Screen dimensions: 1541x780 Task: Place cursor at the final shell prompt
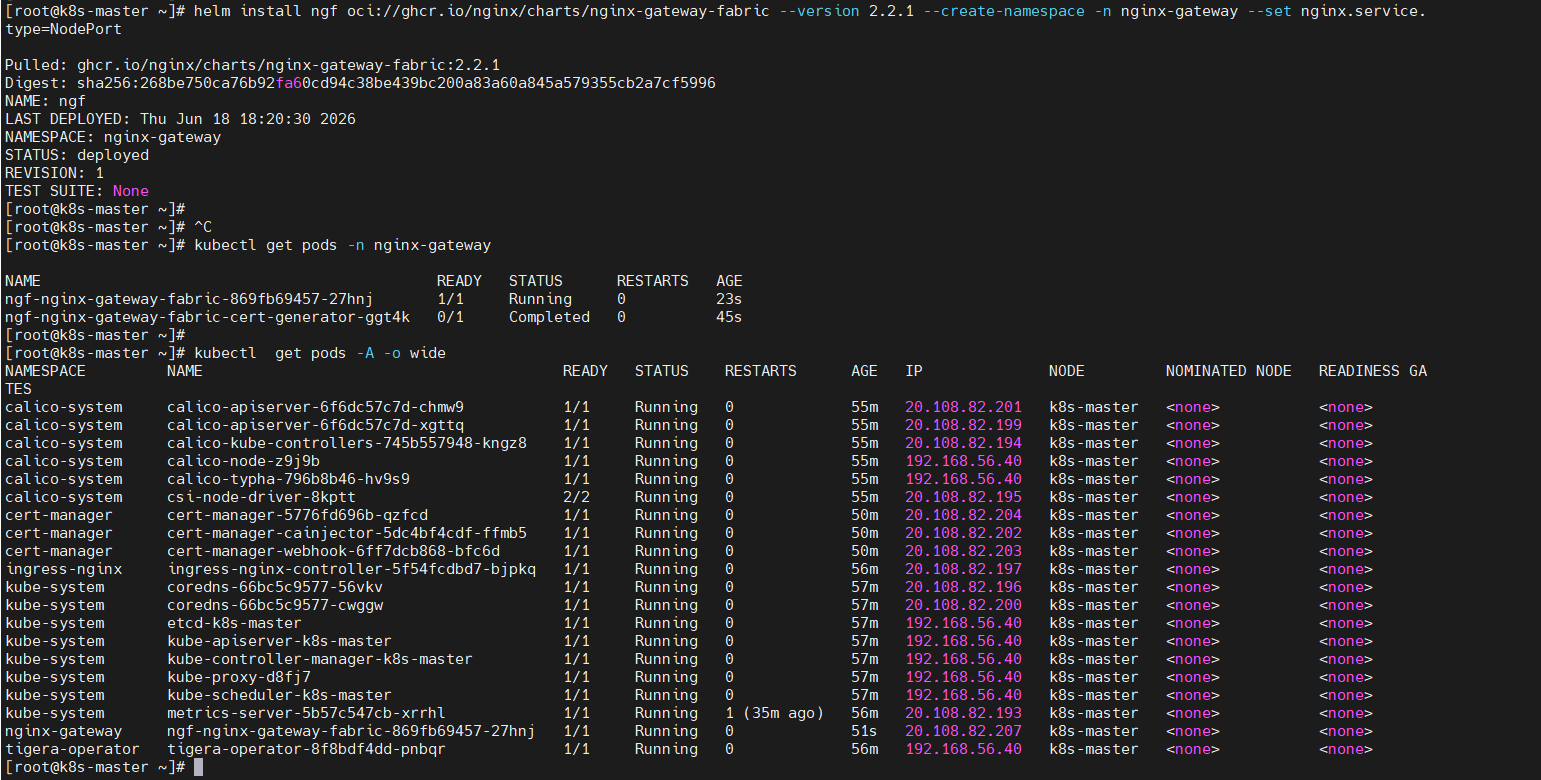[x=198, y=767]
